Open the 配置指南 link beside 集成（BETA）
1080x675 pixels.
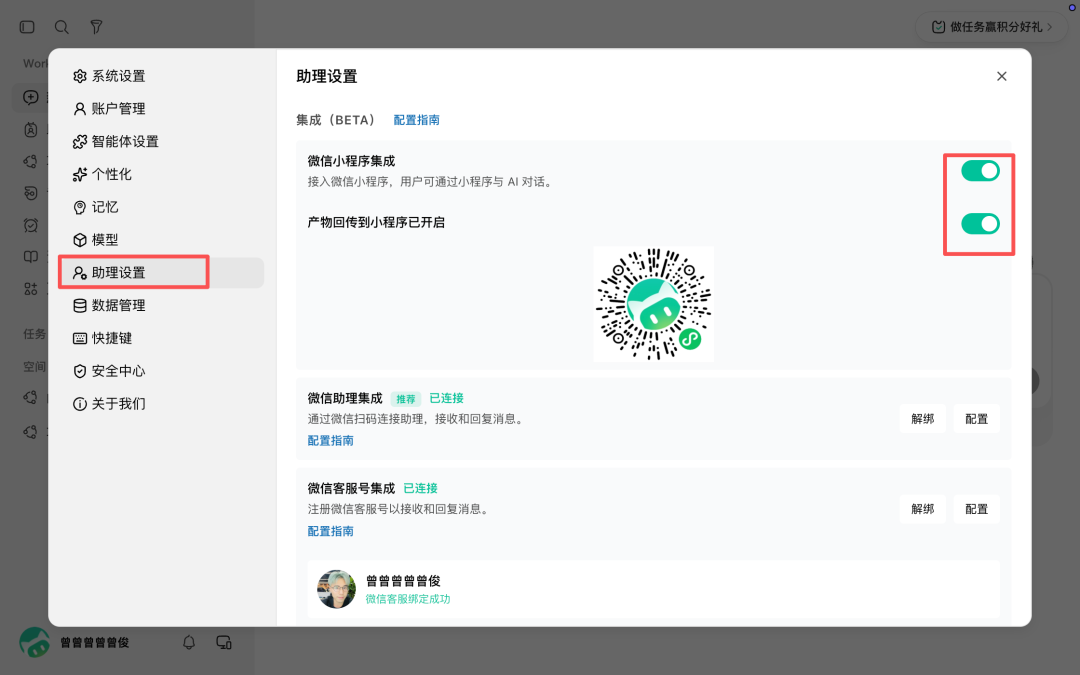point(417,120)
